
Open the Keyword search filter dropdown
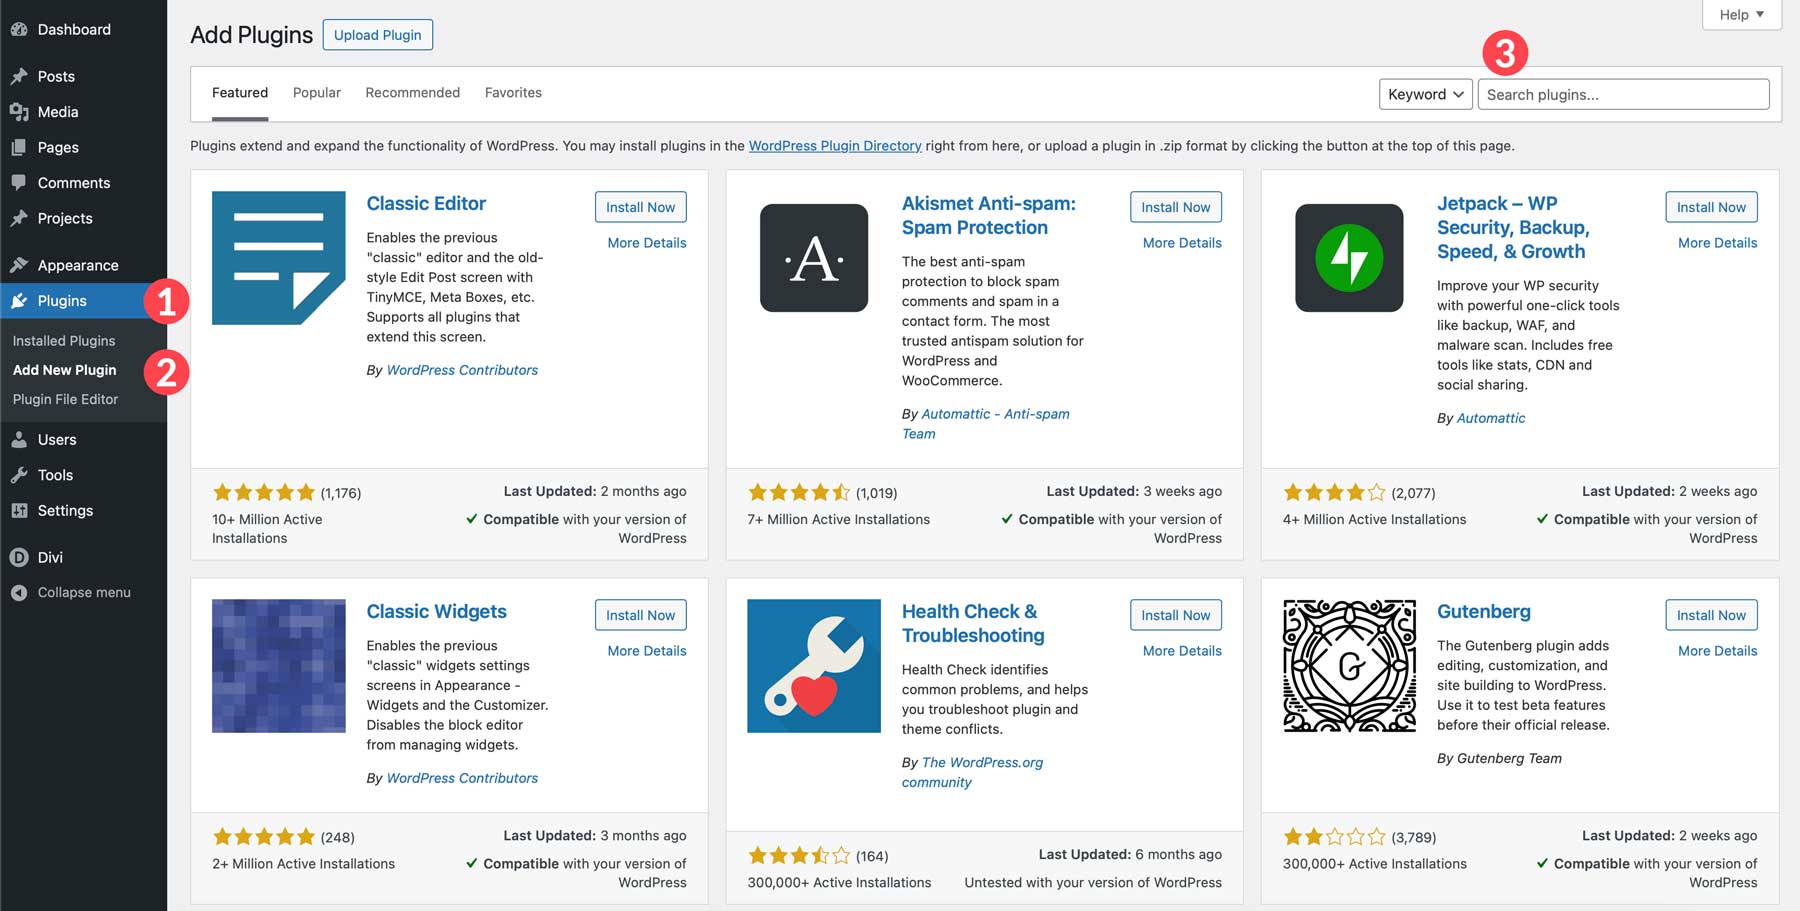pyautogui.click(x=1424, y=94)
